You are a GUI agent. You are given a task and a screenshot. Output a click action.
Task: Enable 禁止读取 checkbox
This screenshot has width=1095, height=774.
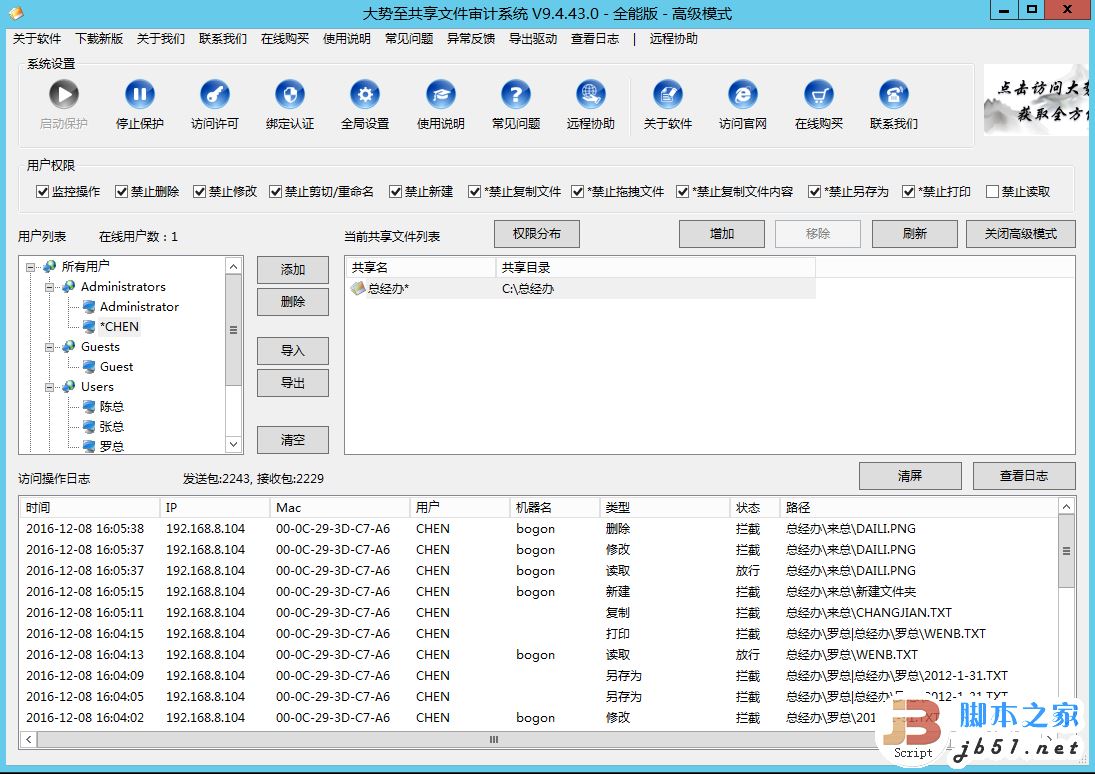click(x=992, y=191)
